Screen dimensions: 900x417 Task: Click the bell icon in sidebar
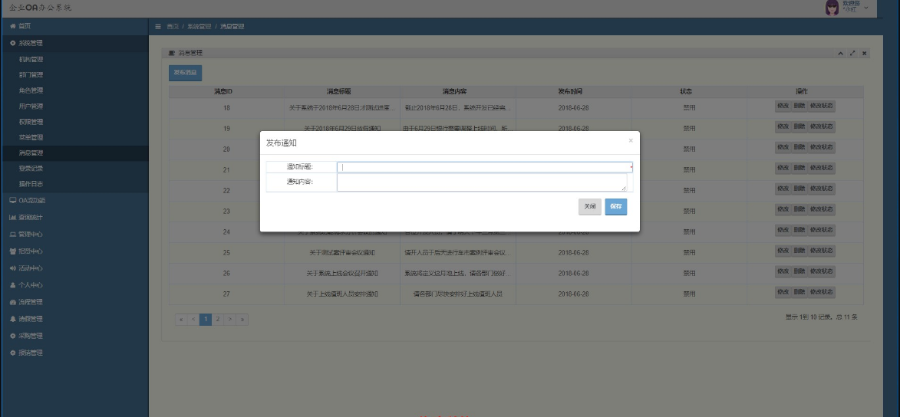click(x=13, y=319)
